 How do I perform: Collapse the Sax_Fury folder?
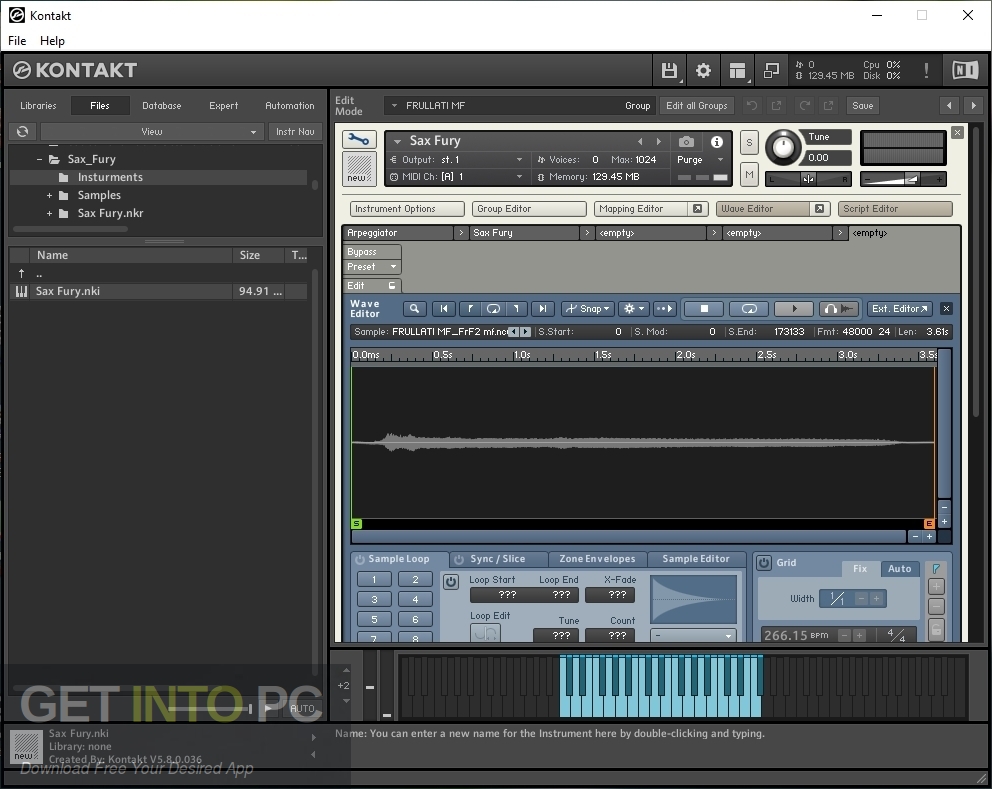39,159
